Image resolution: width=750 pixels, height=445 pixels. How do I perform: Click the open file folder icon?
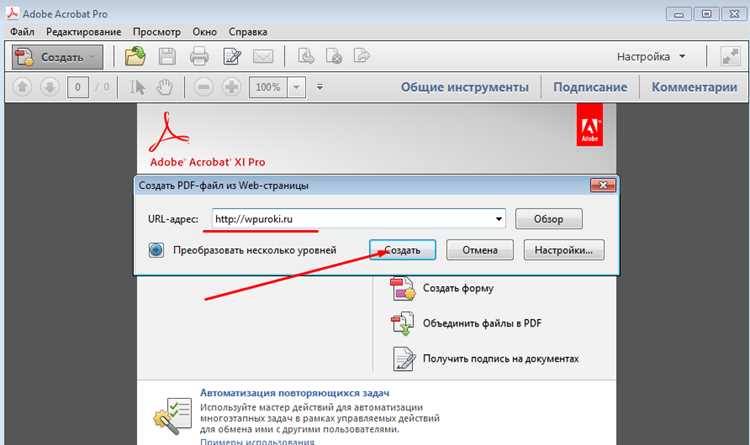click(x=135, y=56)
